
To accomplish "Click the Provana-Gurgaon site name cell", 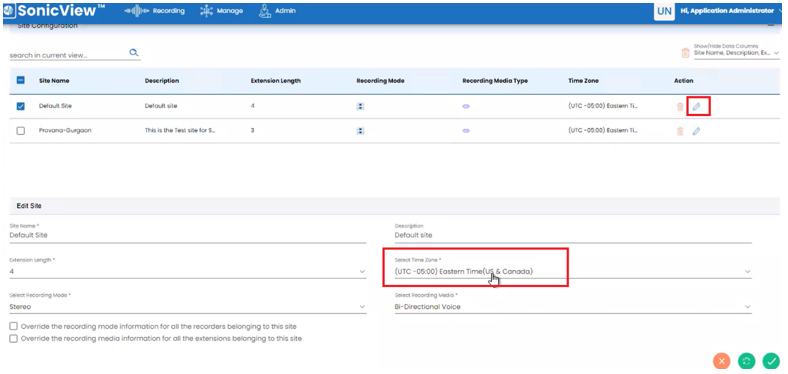I will [65, 131].
